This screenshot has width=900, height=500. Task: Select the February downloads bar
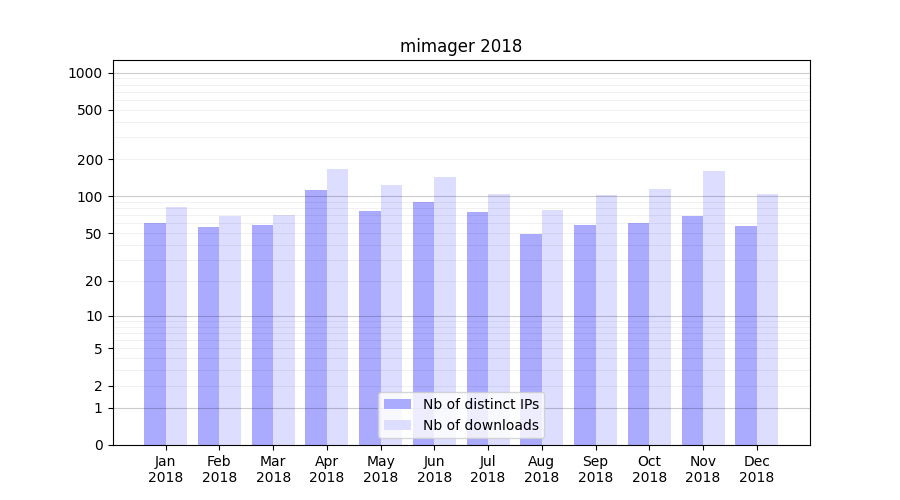230,330
